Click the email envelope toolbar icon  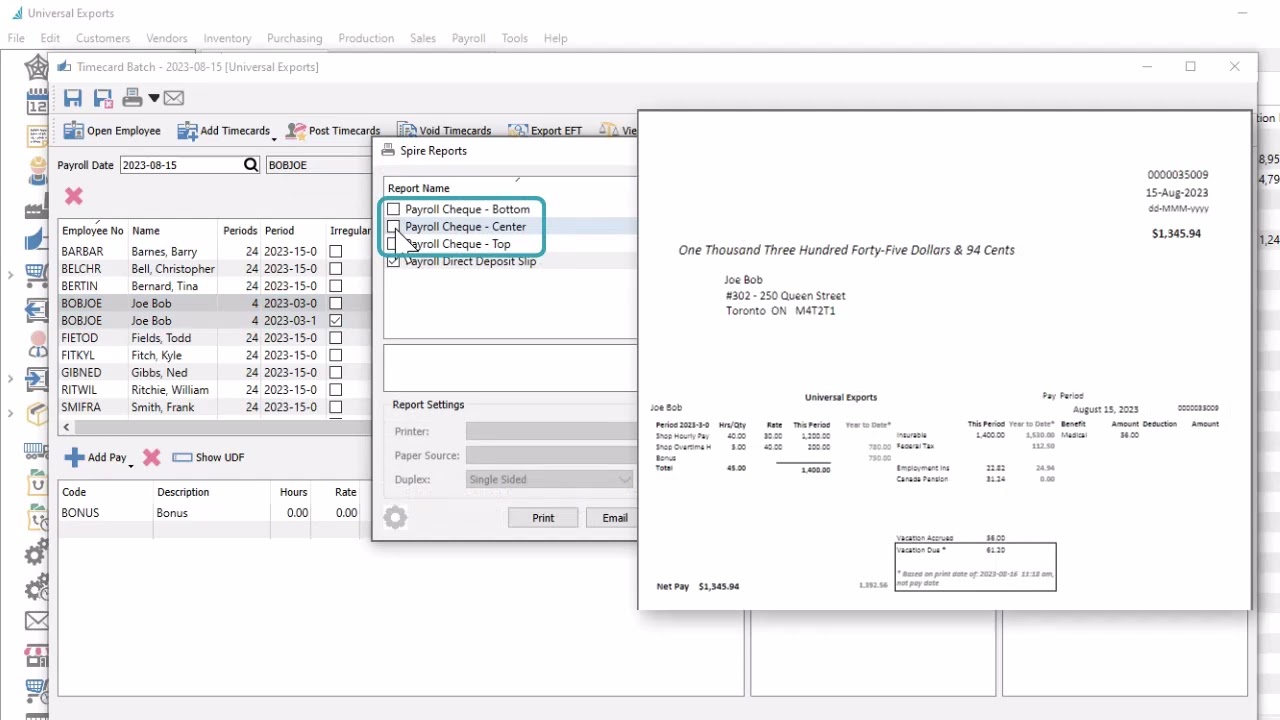174,98
